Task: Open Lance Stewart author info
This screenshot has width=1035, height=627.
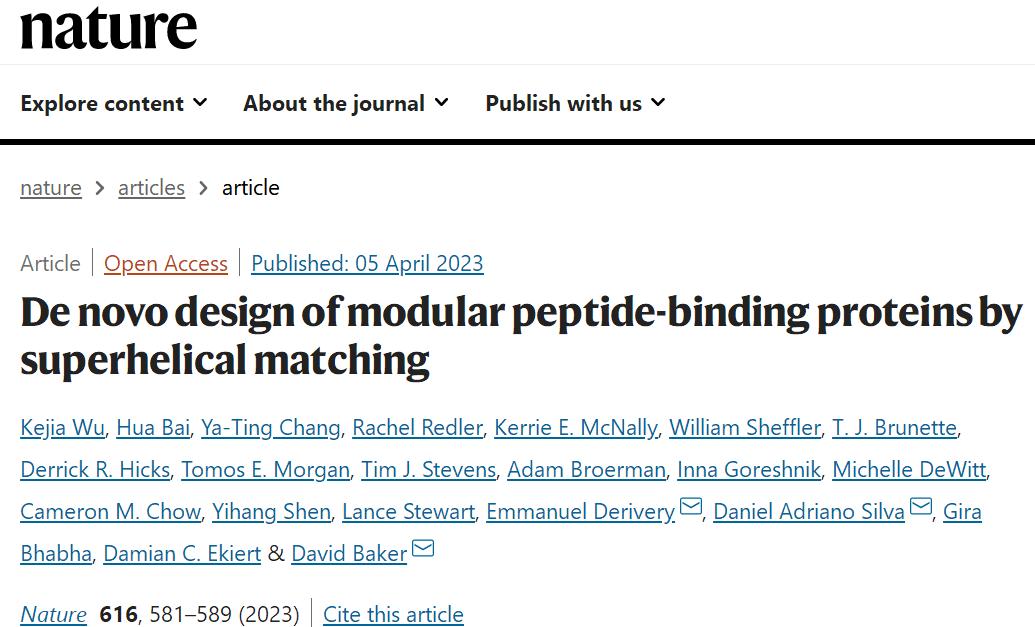Action: coord(408,512)
